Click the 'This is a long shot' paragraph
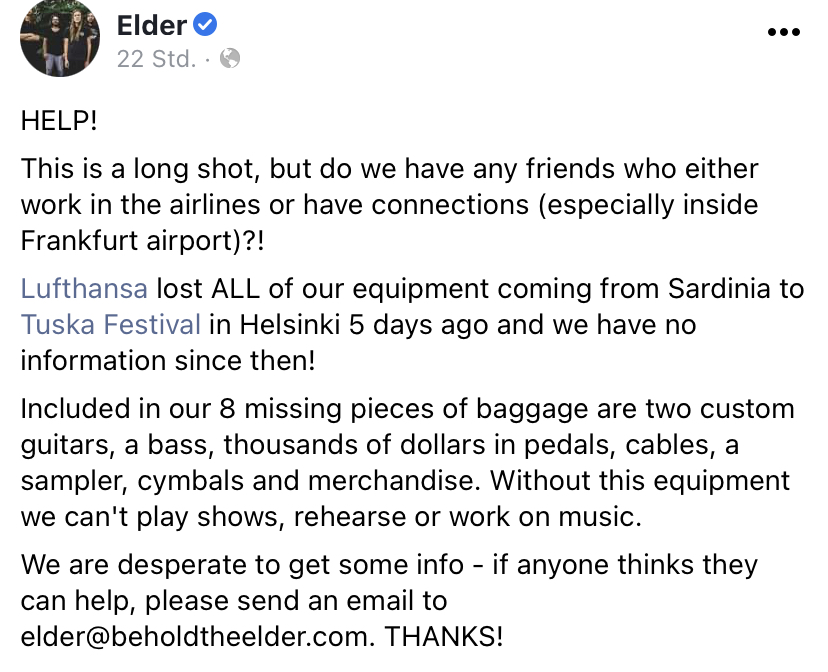The height and width of the screenshot is (672, 828). [x=390, y=205]
